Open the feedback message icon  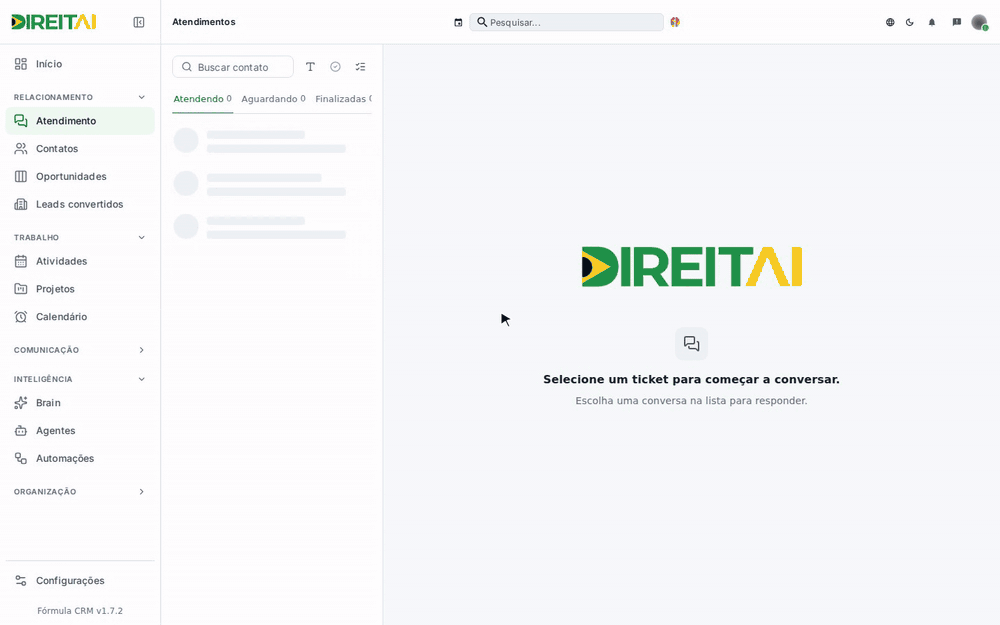pos(957,22)
